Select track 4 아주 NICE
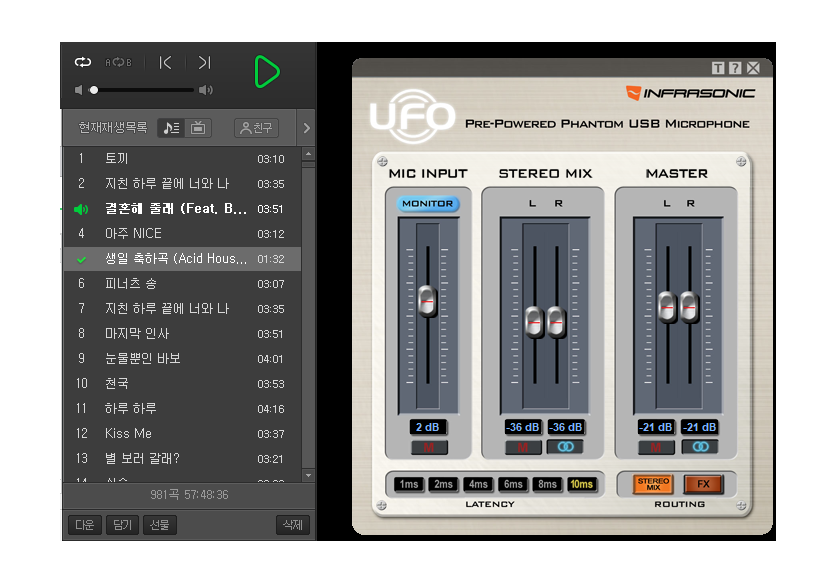 (x=182, y=234)
